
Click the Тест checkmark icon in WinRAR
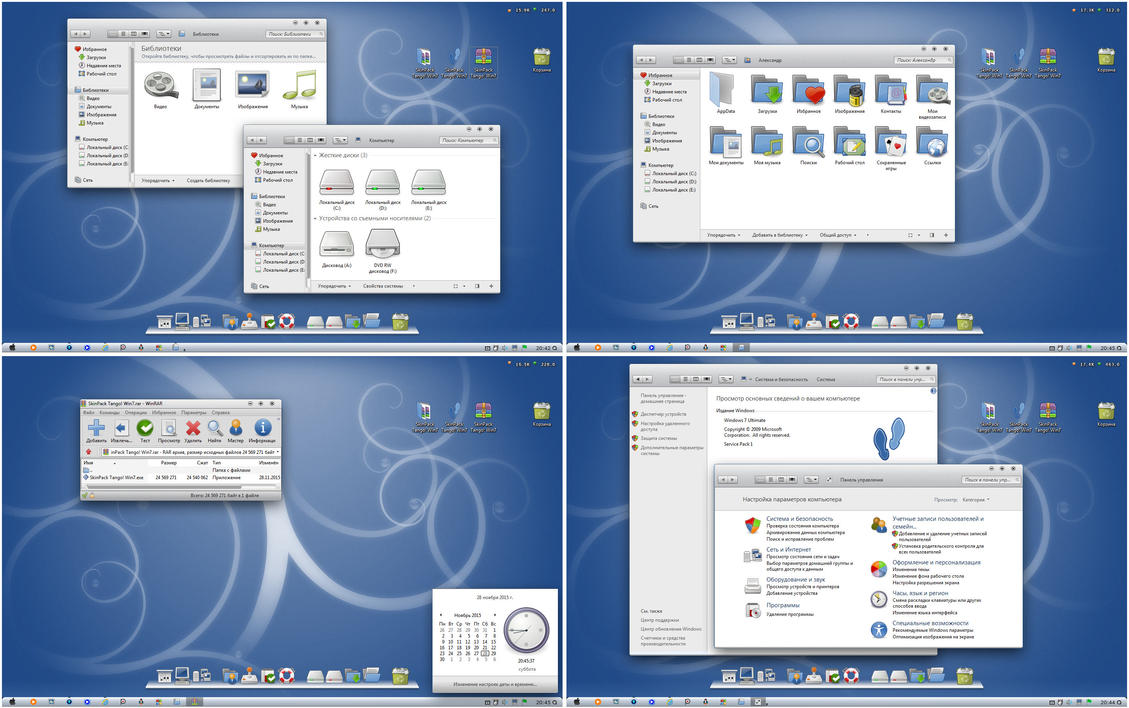(x=145, y=429)
